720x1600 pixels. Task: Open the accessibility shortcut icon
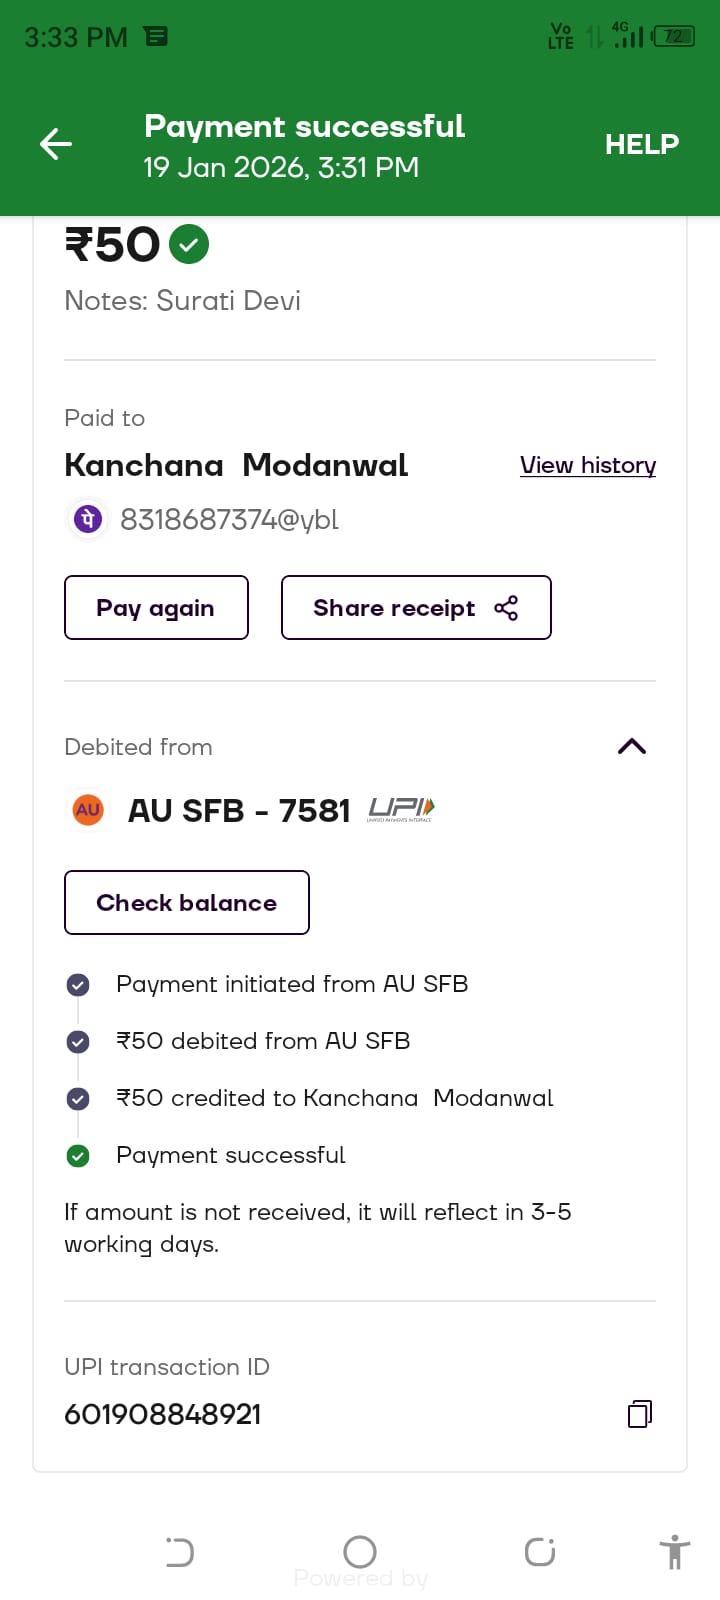675,1552
